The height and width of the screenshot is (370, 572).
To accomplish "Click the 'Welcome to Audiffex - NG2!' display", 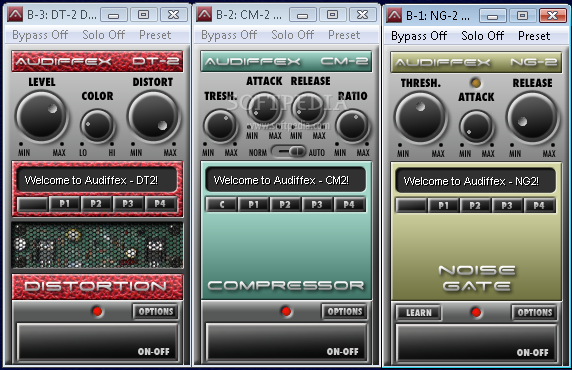I will [476, 181].
